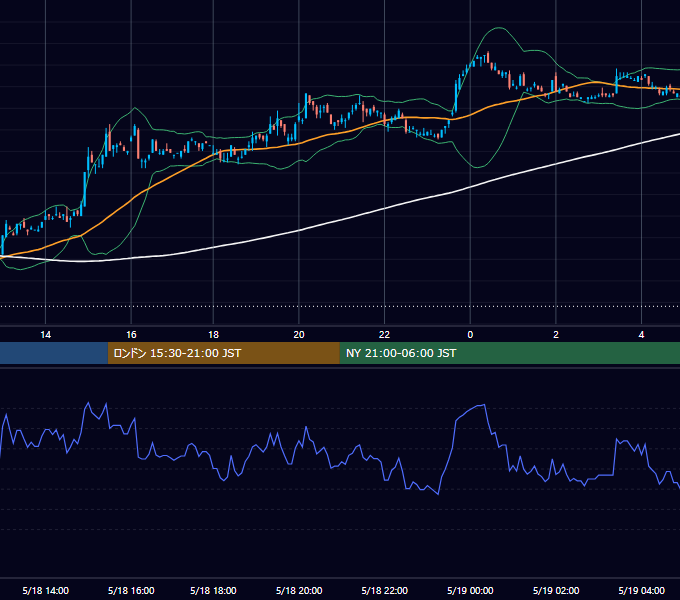Click the hour label 2 on chart axis

556,335
